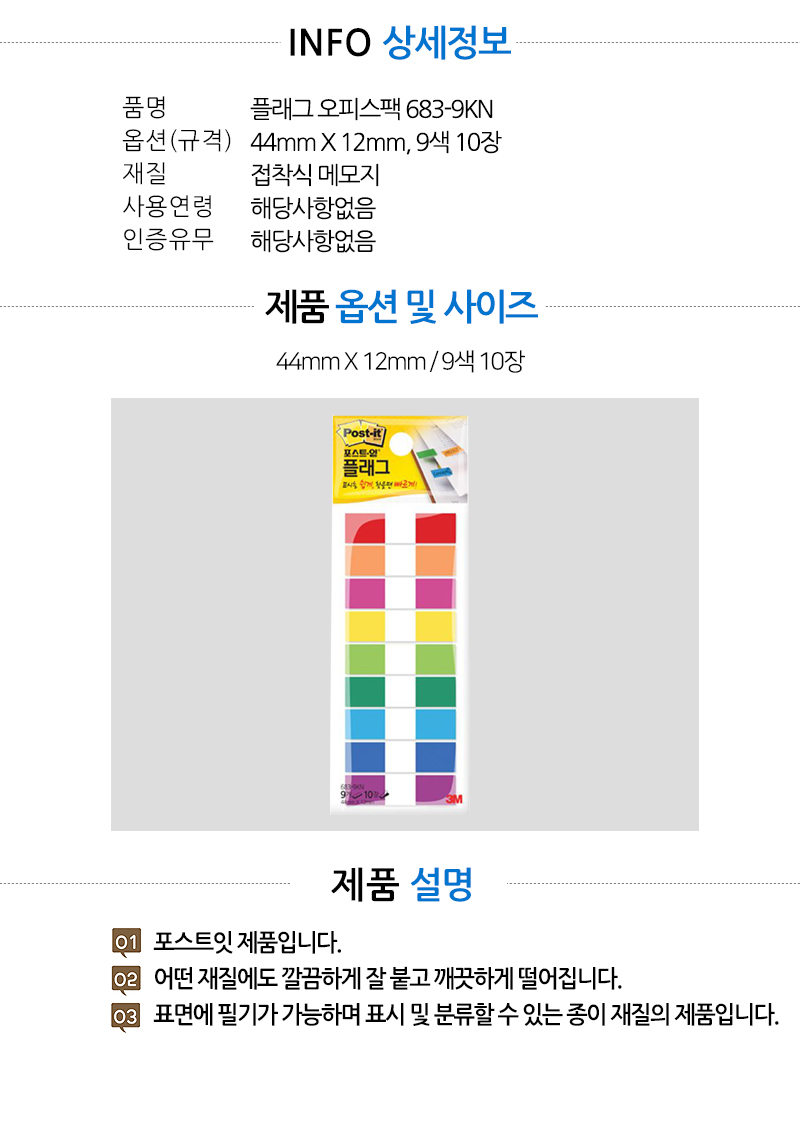Click the 제품 옵션 및 사이즈 heading
Screen dimensions: 800x1124
point(401,306)
